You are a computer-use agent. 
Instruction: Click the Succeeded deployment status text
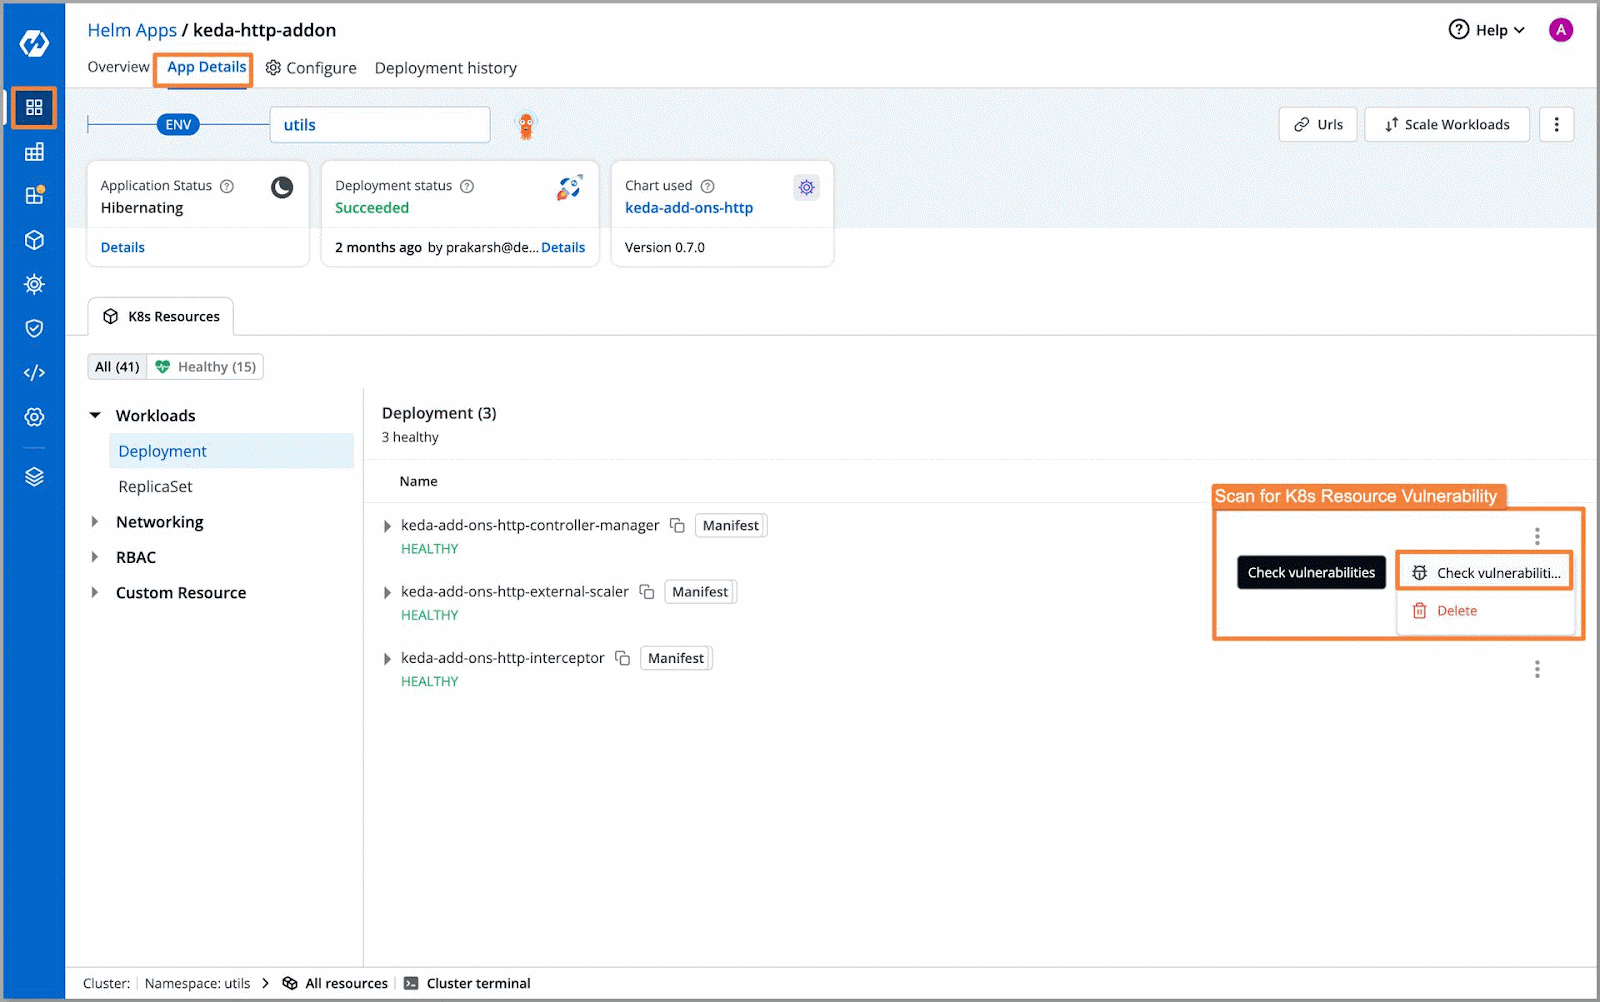(372, 208)
